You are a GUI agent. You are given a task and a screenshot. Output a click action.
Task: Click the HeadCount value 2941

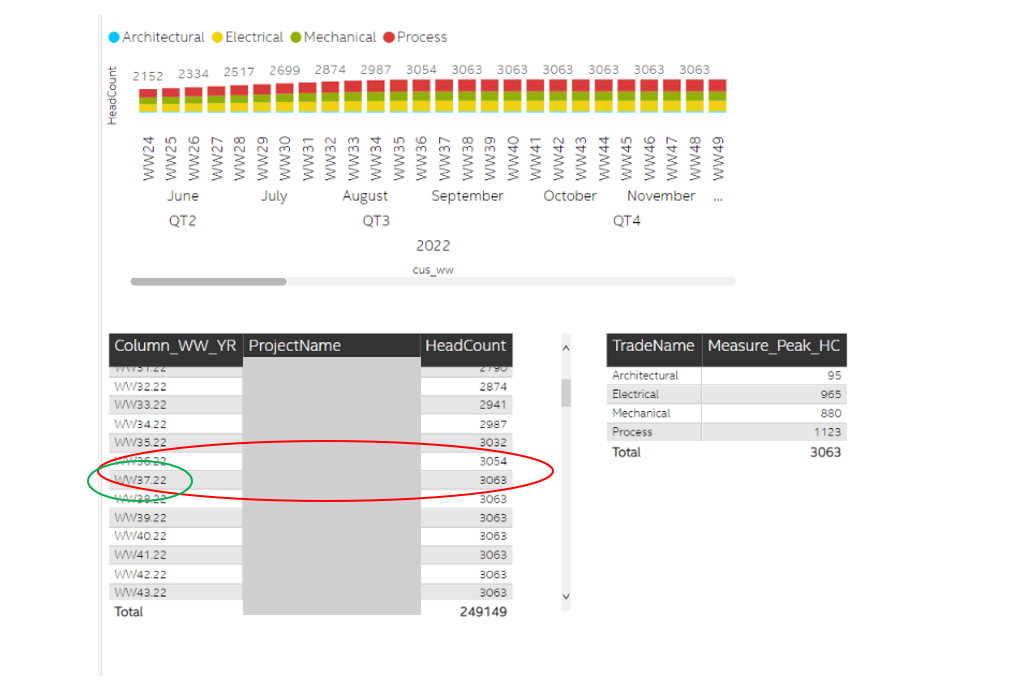pos(493,405)
